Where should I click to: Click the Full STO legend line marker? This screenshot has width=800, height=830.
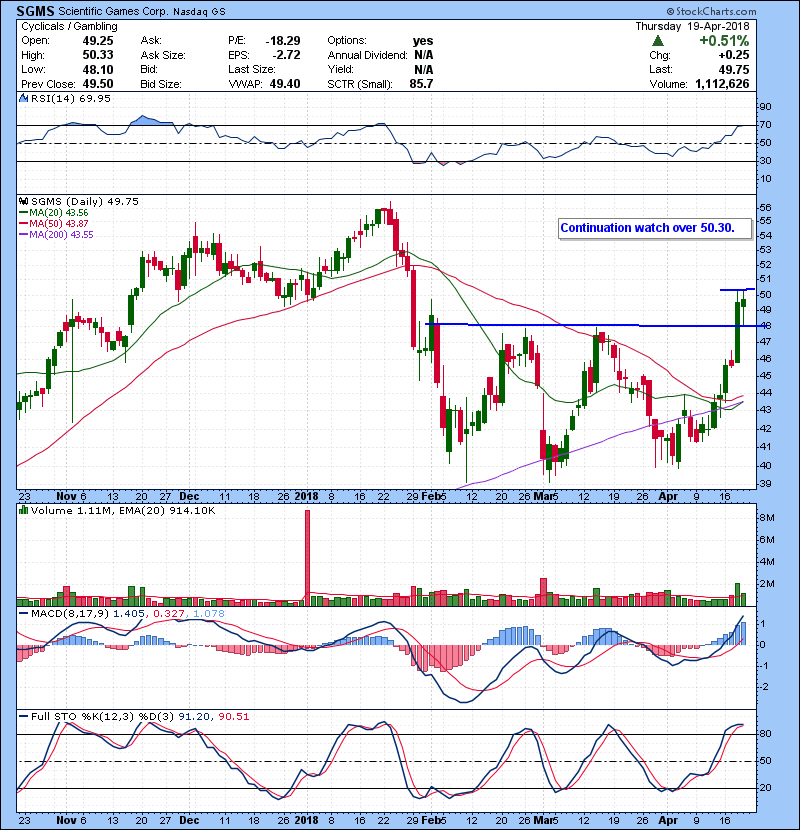pyautogui.click(x=24, y=716)
